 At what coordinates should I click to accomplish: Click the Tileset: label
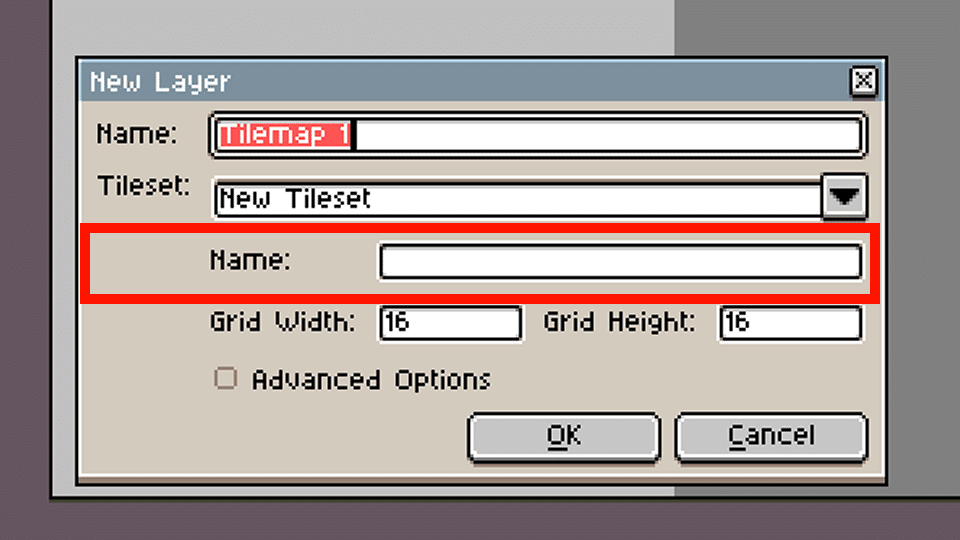point(144,185)
